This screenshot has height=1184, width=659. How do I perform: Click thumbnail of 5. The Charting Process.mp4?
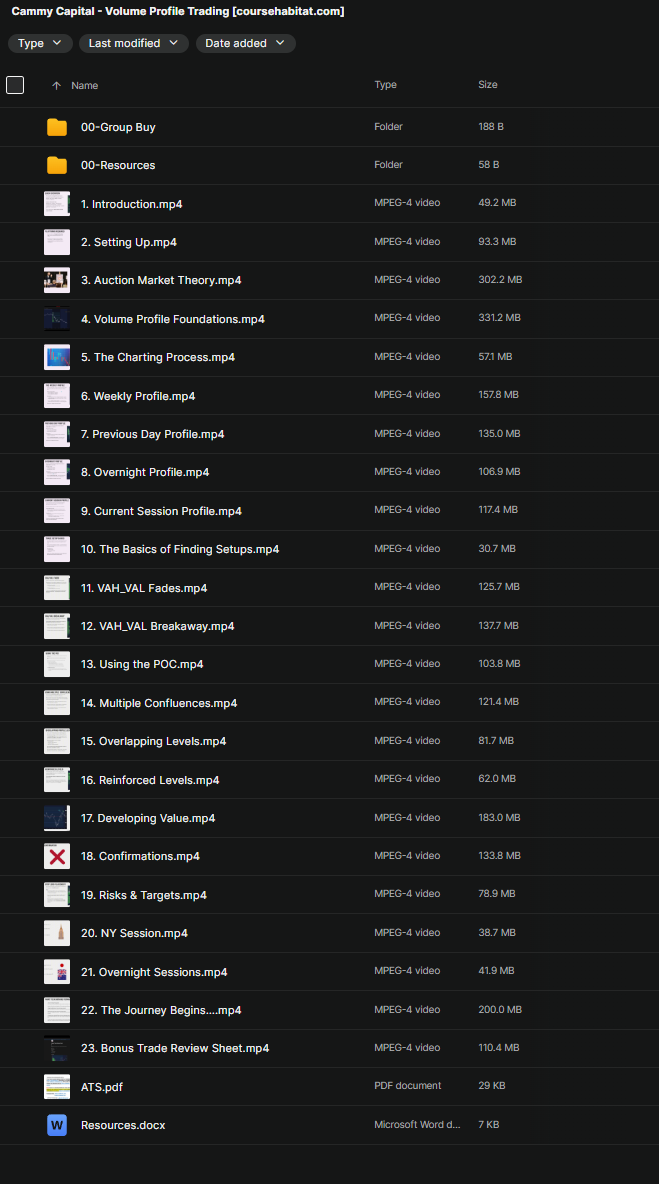click(57, 357)
